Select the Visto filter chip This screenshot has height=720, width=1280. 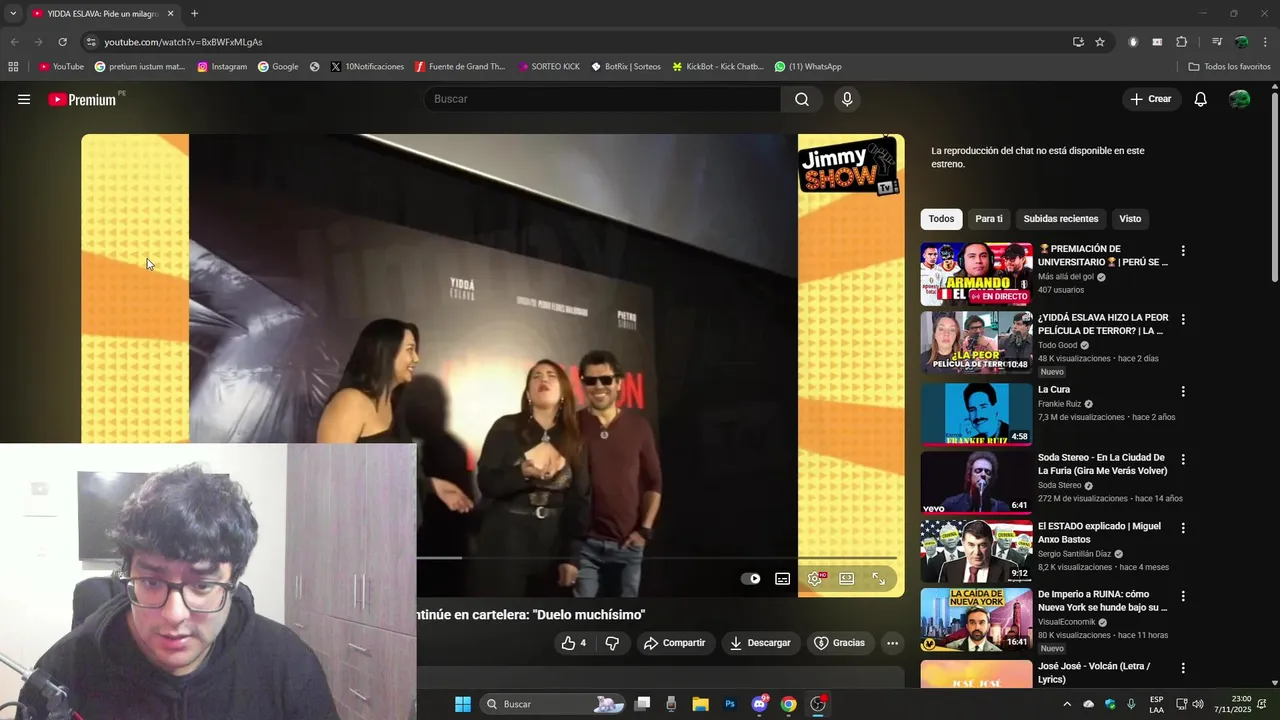[x=1130, y=219]
